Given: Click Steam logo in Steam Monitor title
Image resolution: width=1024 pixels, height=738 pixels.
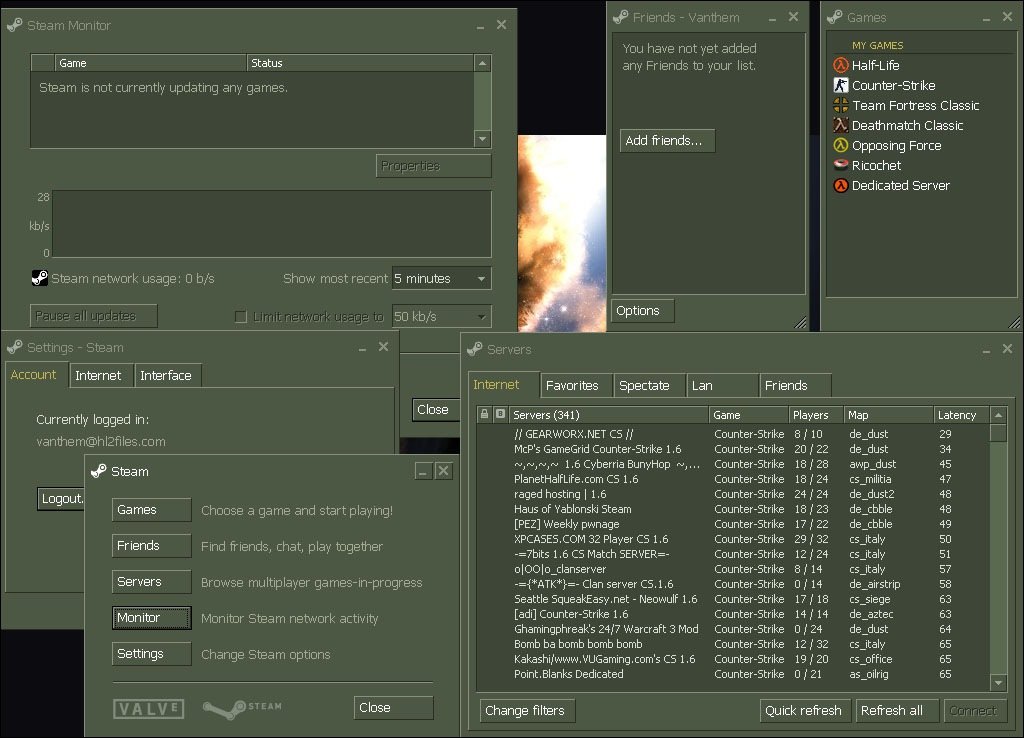Looking at the screenshot, I should point(14,25).
